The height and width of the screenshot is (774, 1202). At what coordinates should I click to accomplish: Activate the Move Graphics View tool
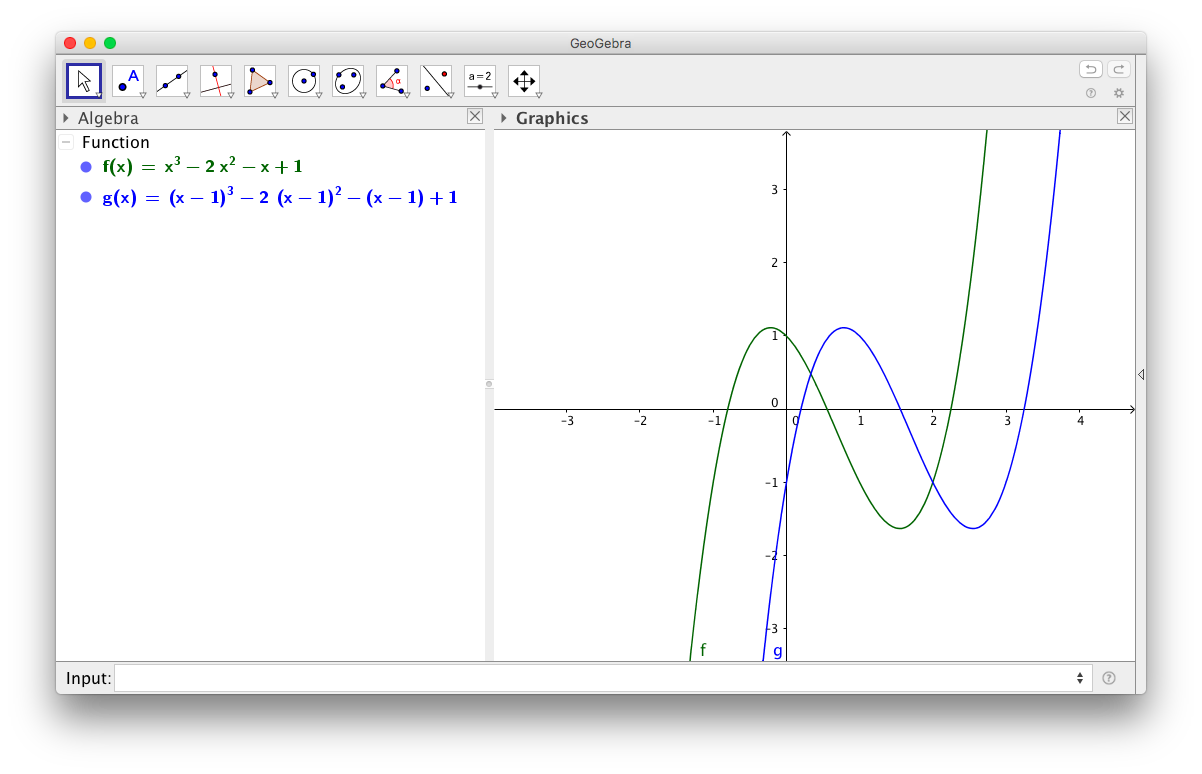point(524,81)
